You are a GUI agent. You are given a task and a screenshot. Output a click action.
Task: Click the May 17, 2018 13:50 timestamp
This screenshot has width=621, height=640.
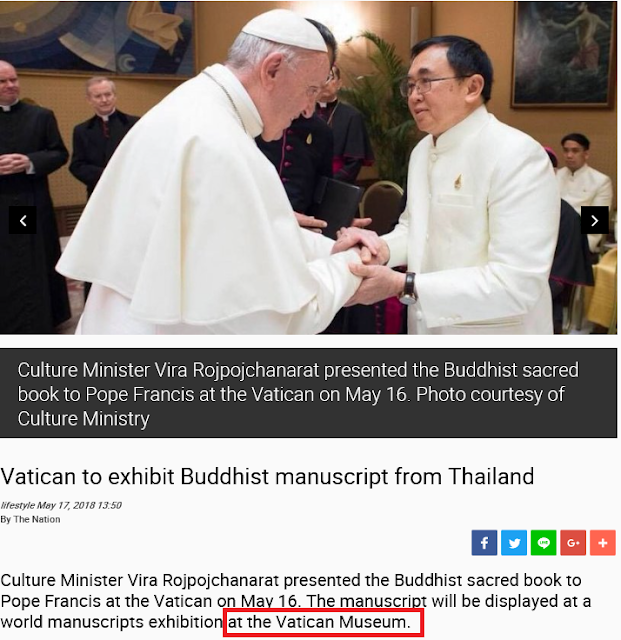(x=79, y=505)
